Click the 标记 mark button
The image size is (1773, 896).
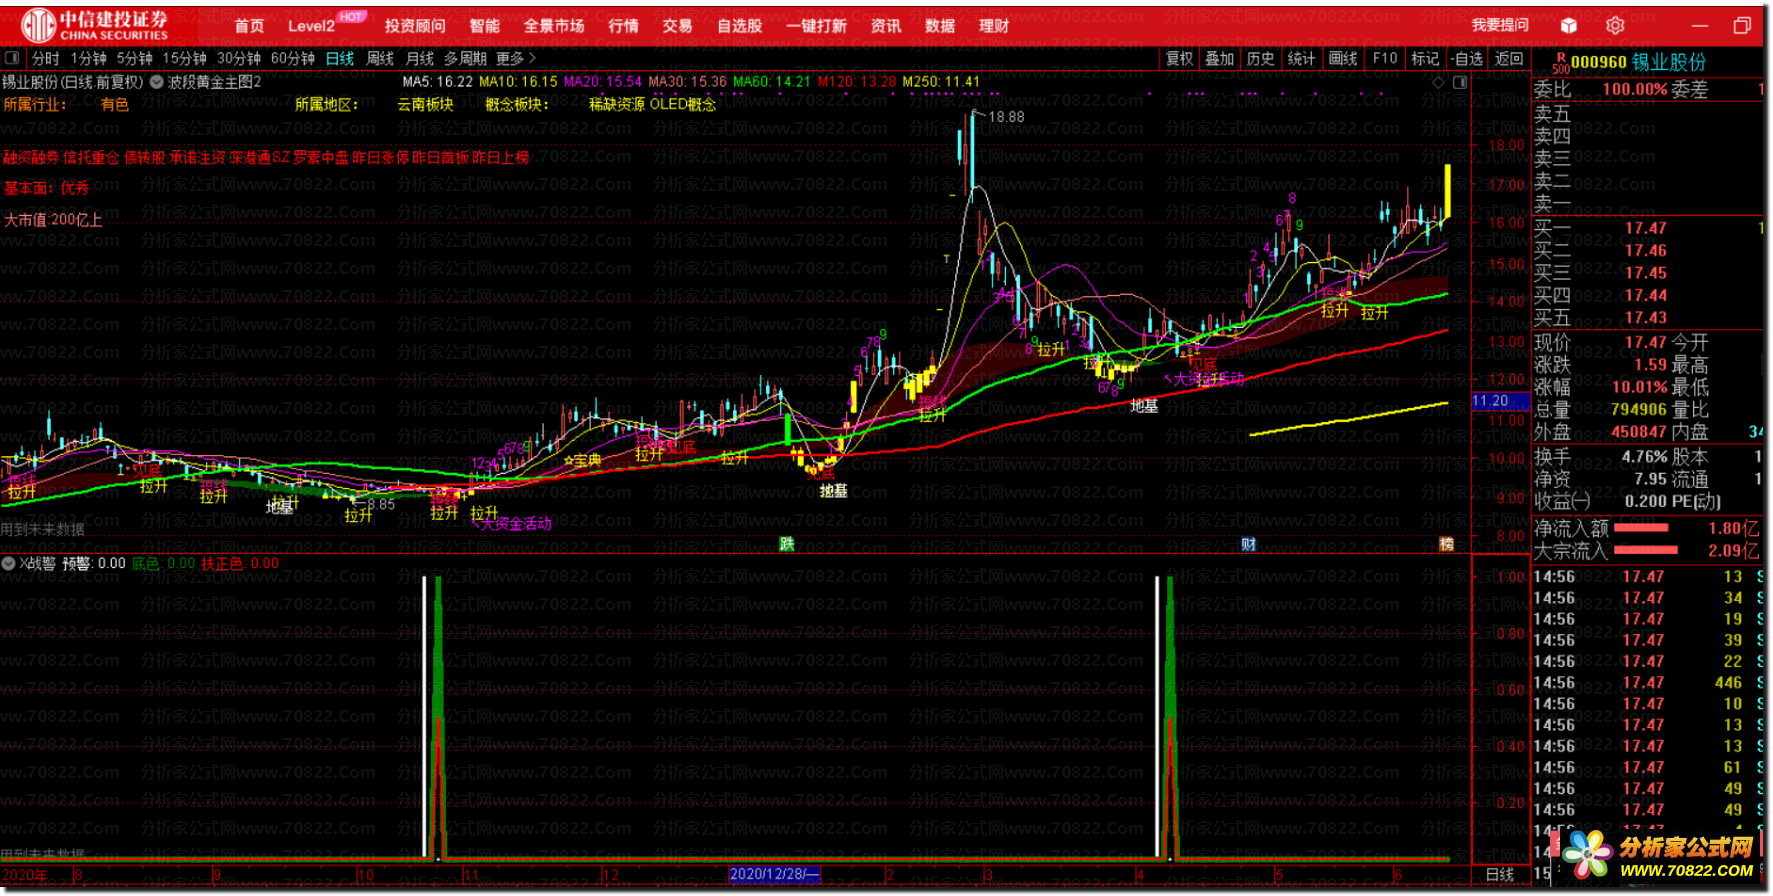[1425, 58]
